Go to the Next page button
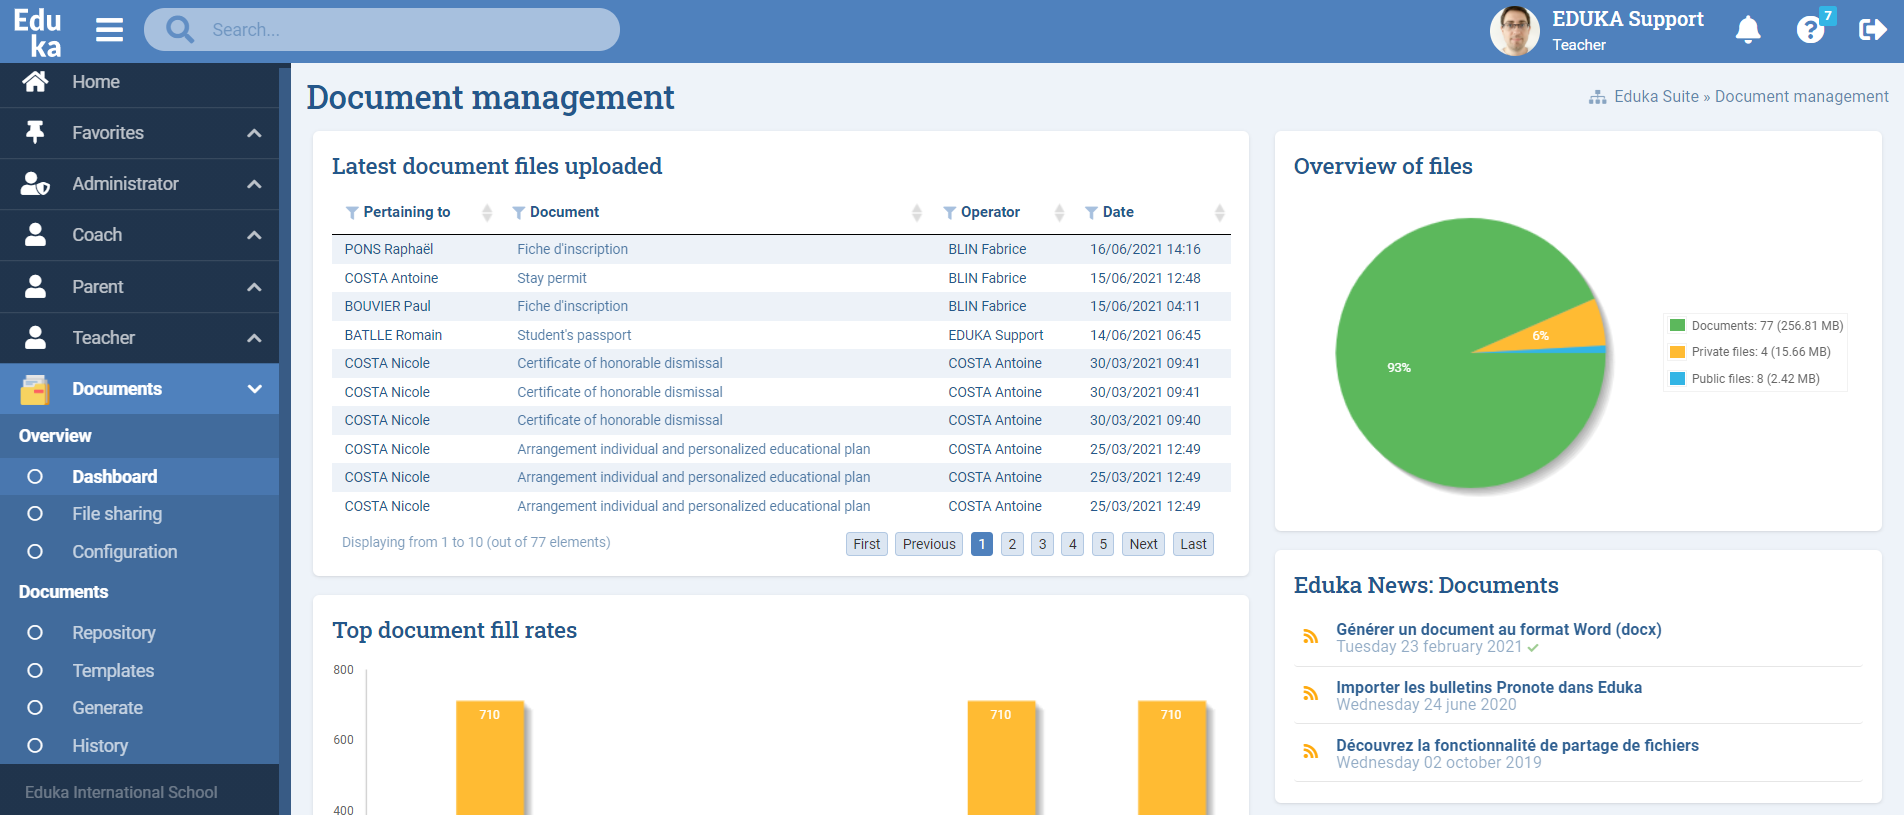Screen dimensions: 1904x815 point(1143,544)
